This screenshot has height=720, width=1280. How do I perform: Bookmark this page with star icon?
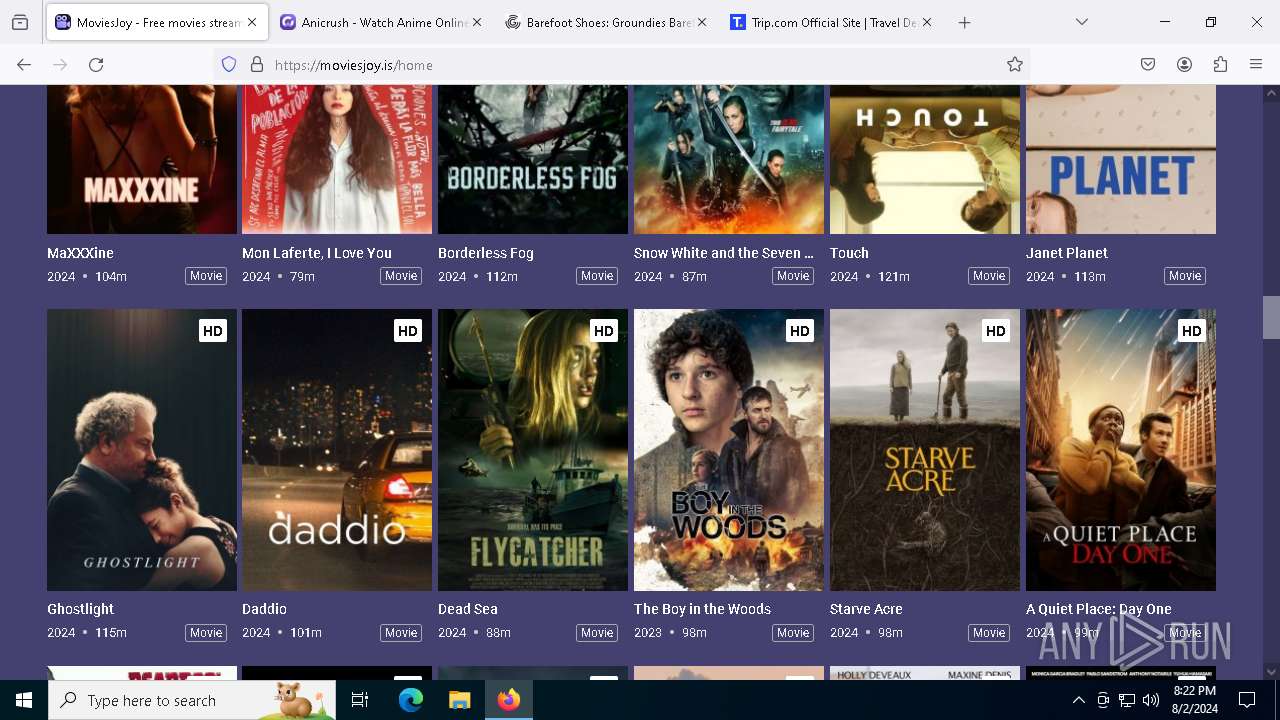[1015, 65]
